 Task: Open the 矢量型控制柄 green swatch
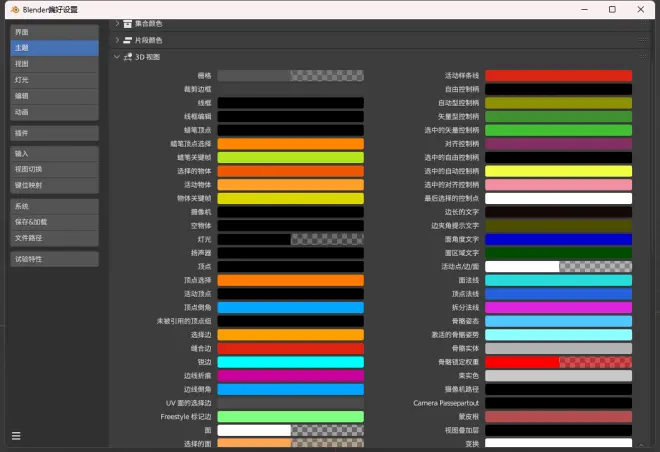click(x=559, y=117)
